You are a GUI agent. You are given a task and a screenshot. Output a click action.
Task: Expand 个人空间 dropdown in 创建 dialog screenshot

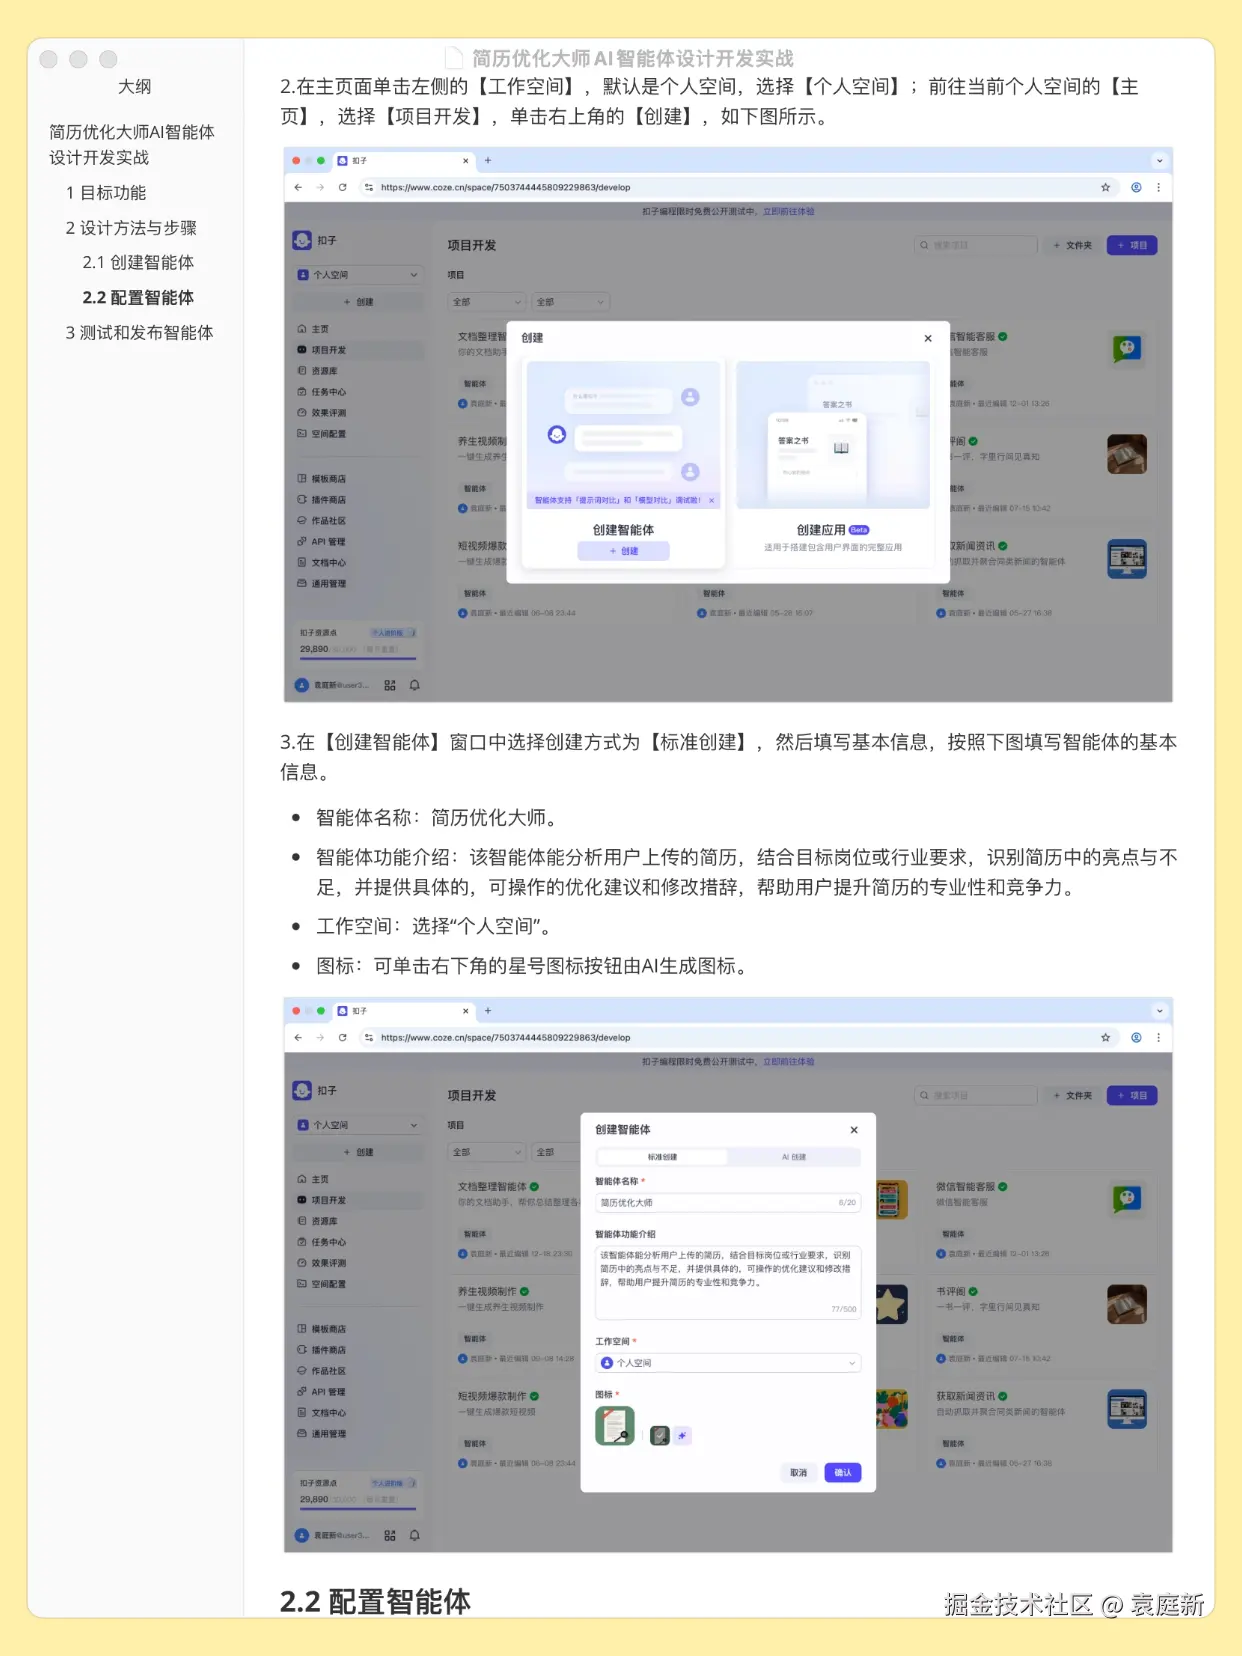tap(358, 275)
